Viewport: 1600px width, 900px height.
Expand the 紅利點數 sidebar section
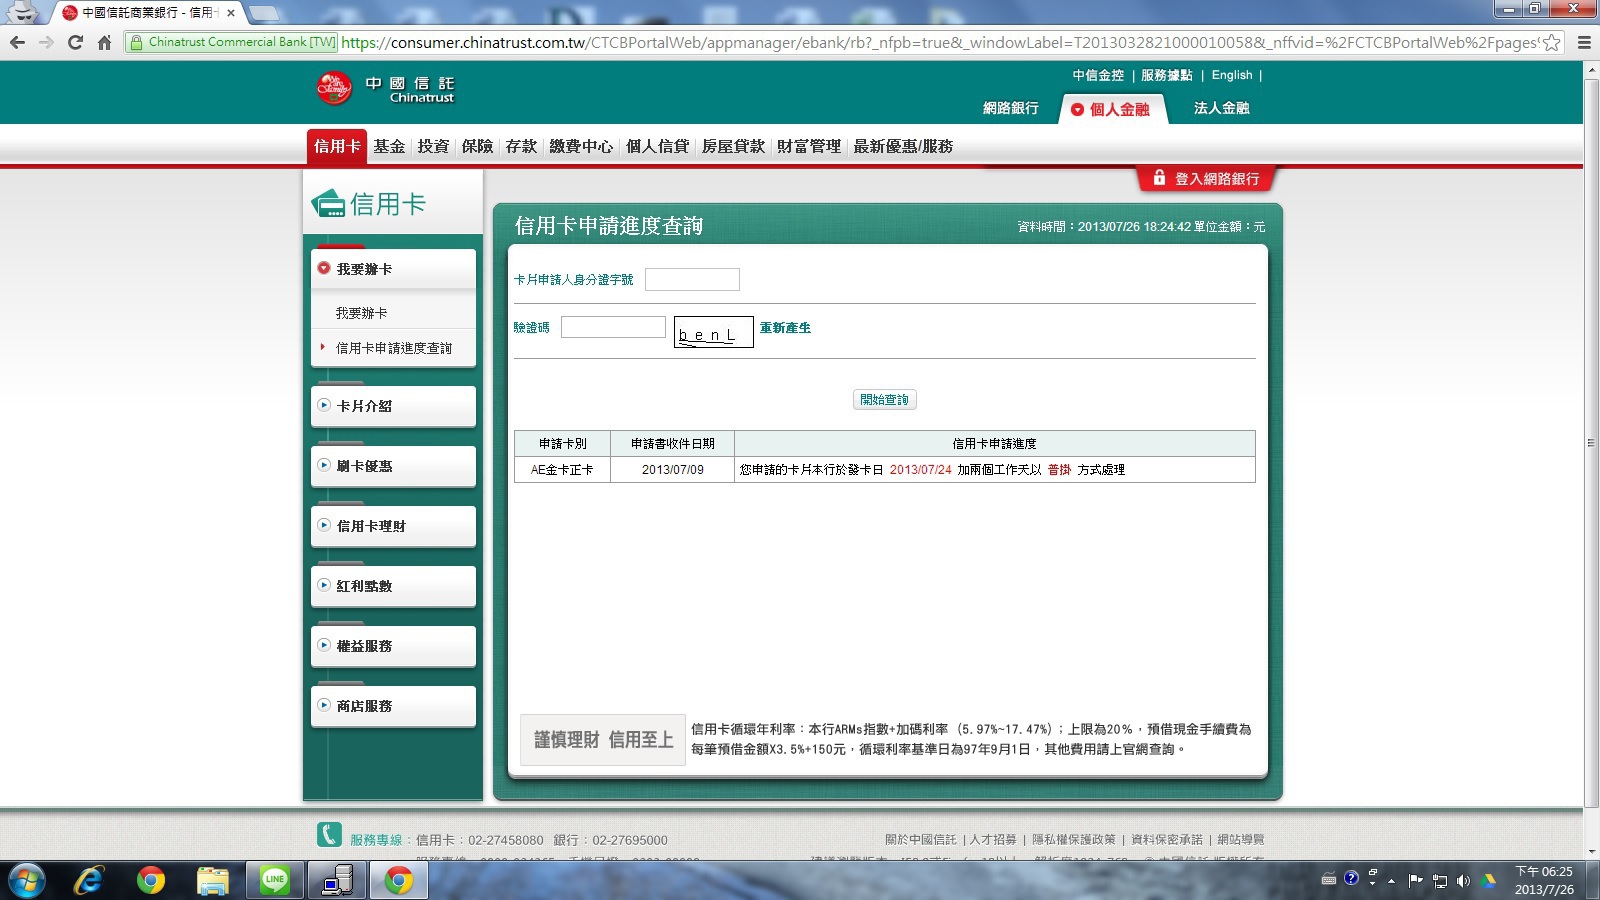[393, 586]
